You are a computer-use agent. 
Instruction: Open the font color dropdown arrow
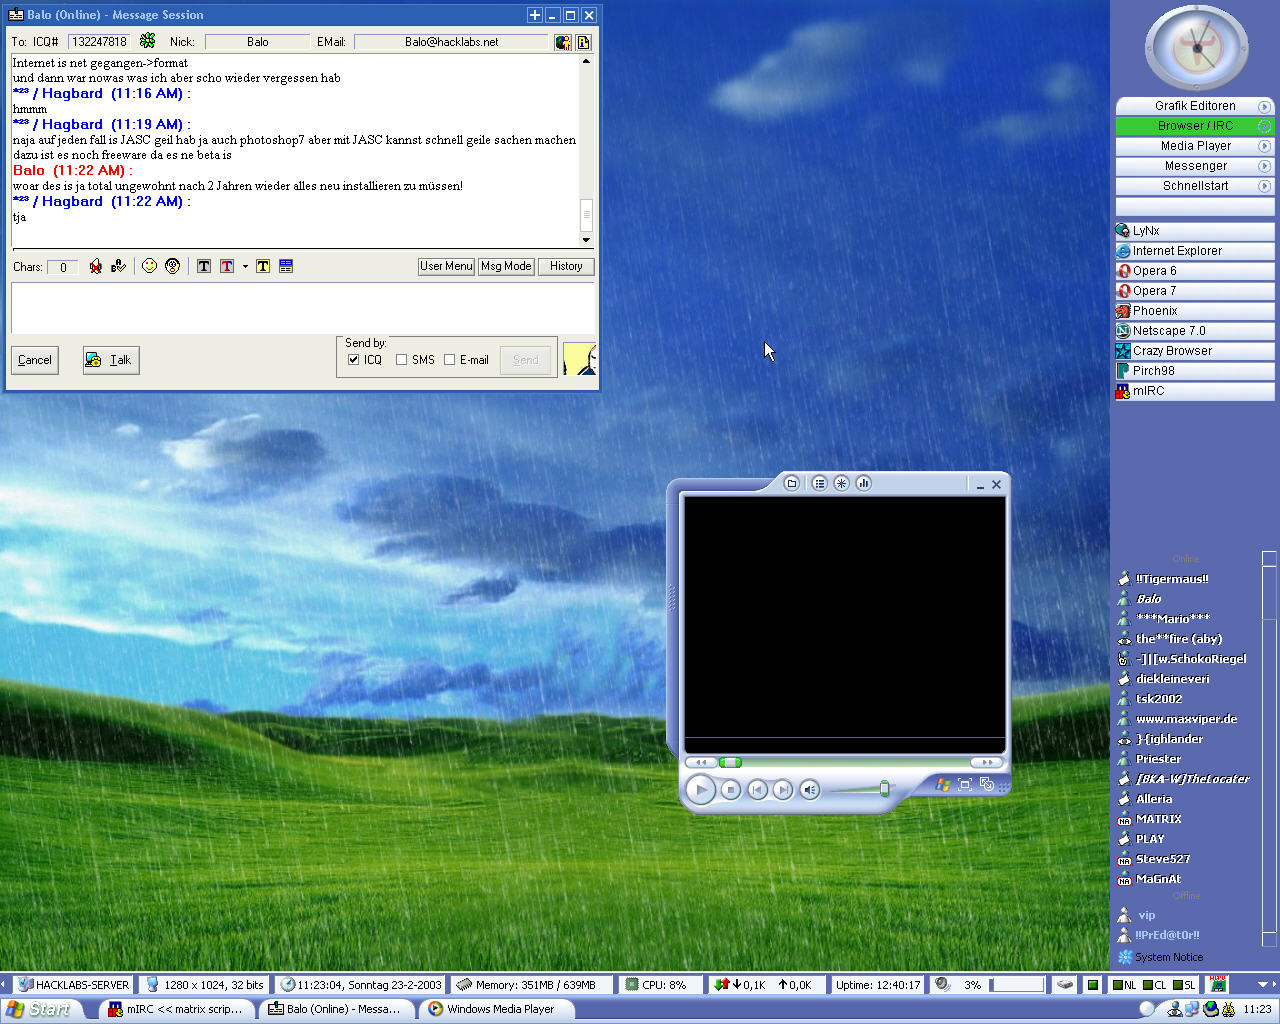click(x=245, y=267)
